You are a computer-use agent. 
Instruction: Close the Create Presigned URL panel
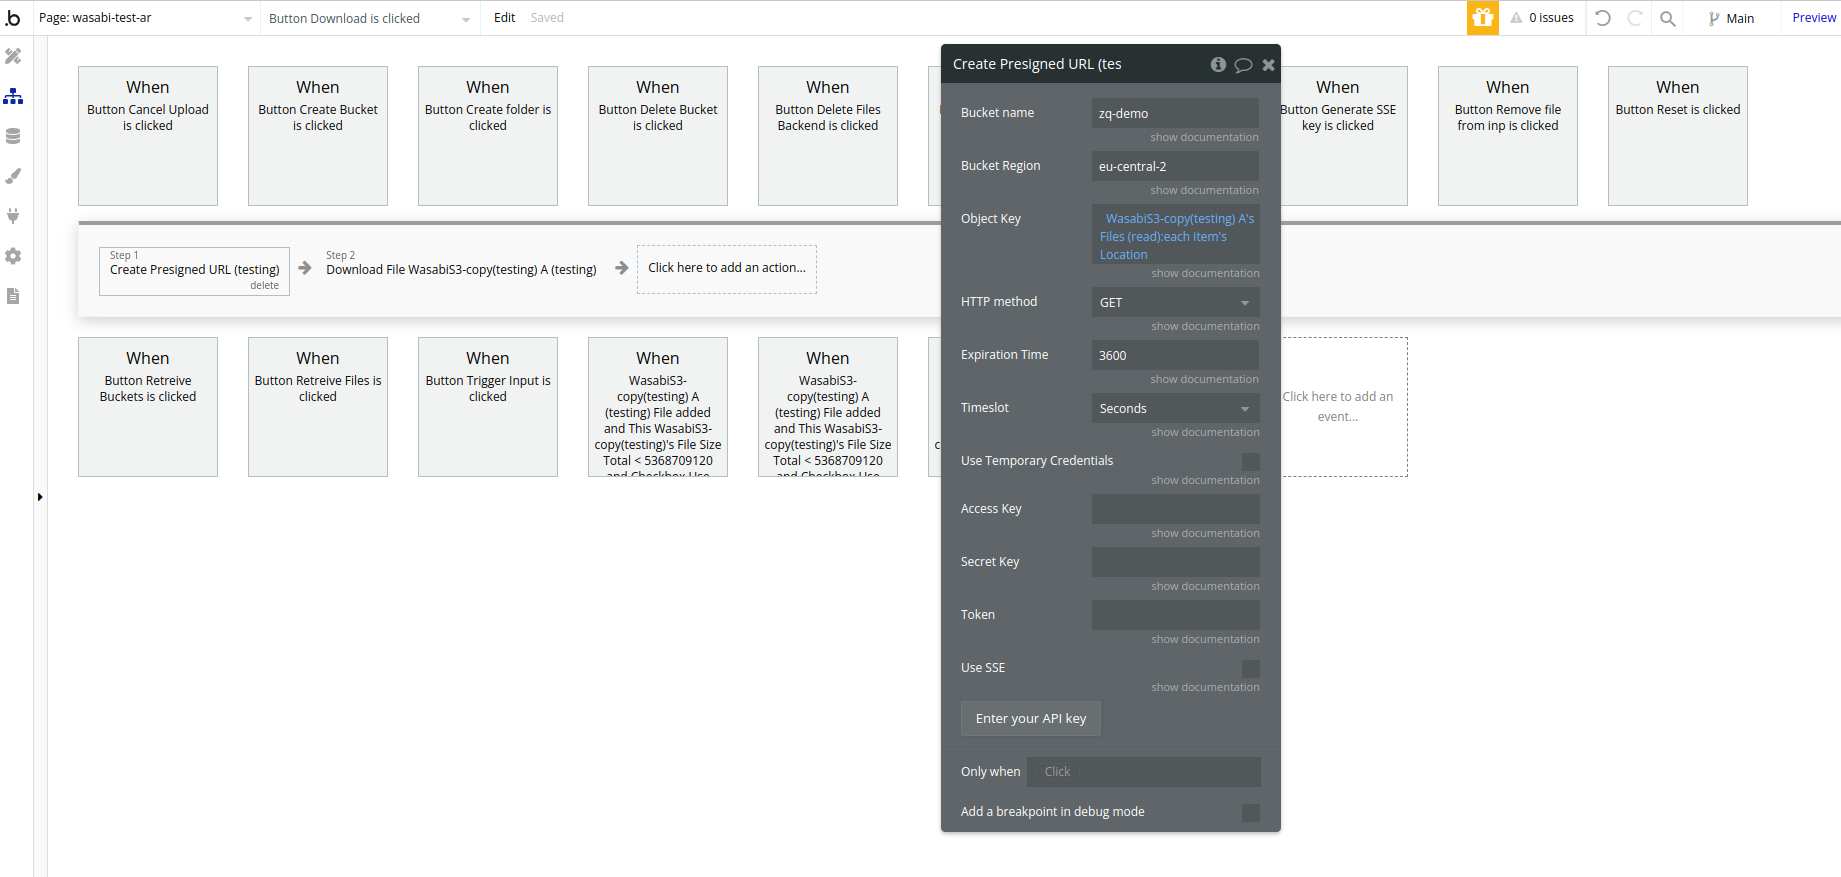click(x=1268, y=65)
